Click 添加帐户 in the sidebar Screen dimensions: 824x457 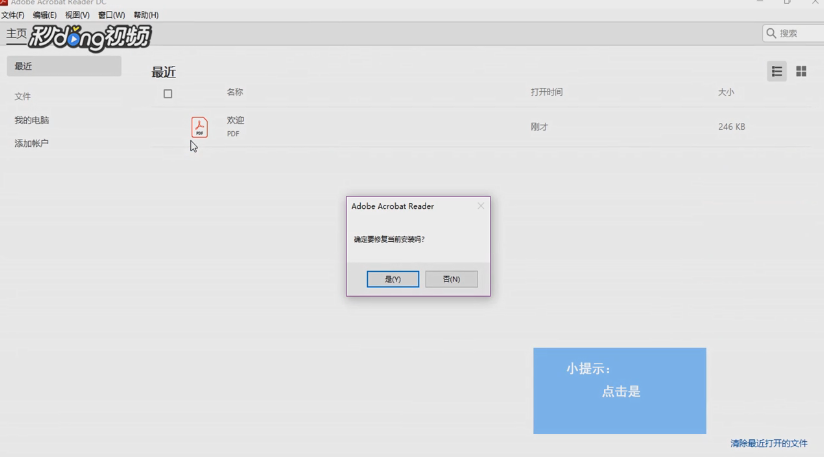32,143
